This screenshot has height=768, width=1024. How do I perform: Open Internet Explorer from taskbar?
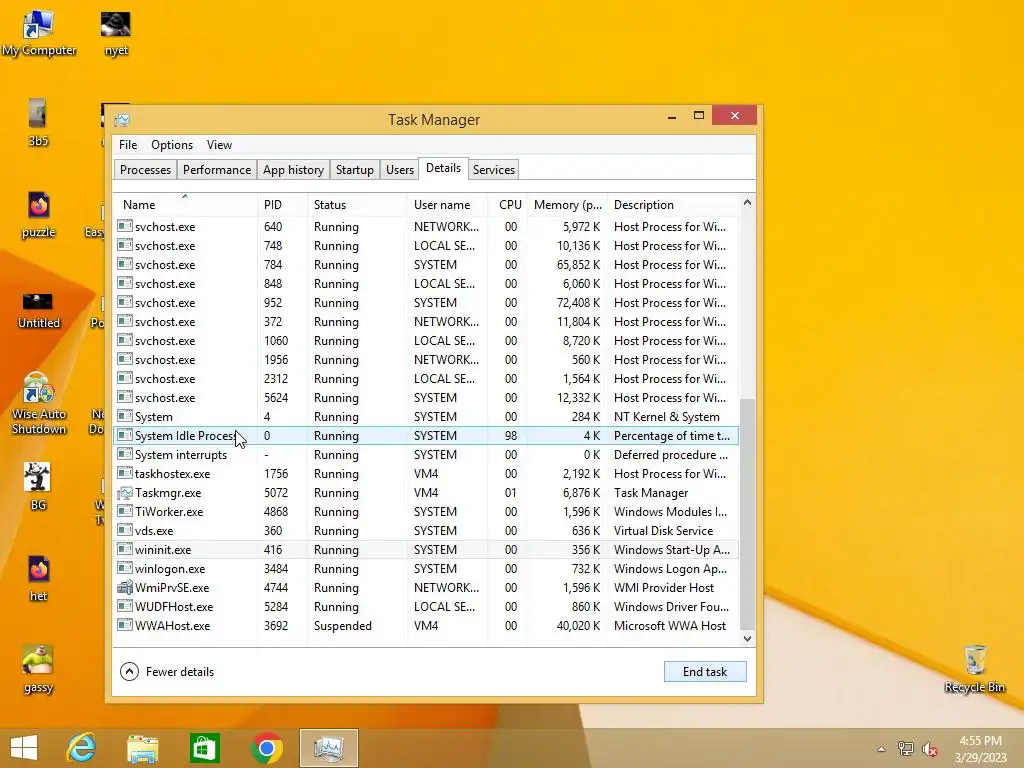tap(82, 748)
